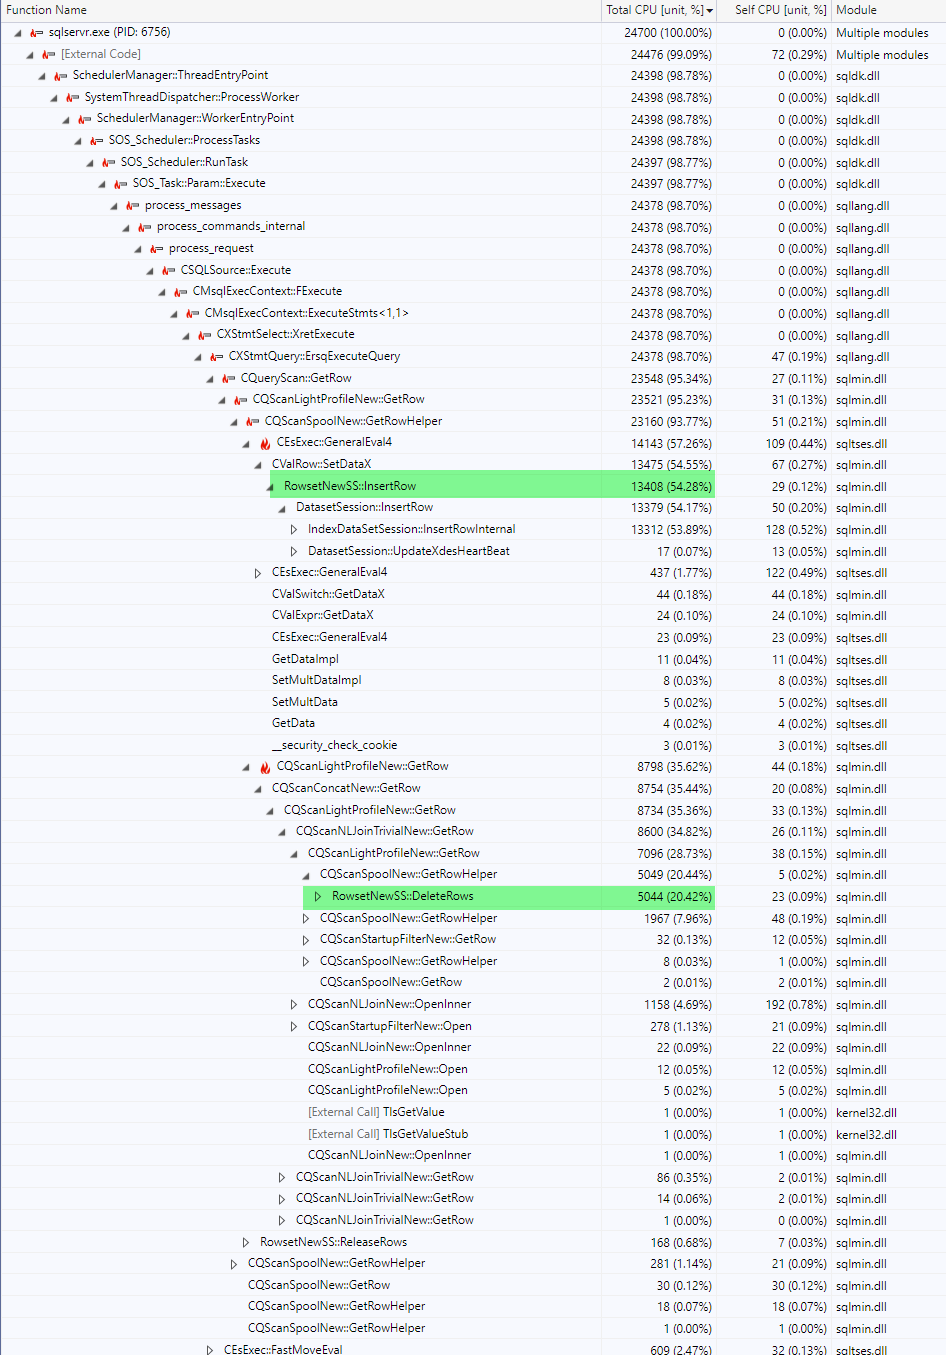Screen dimensions: 946x1355
Task: Click the flame icon beside CQueryScan::GetRow
Action: tap(229, 379)
